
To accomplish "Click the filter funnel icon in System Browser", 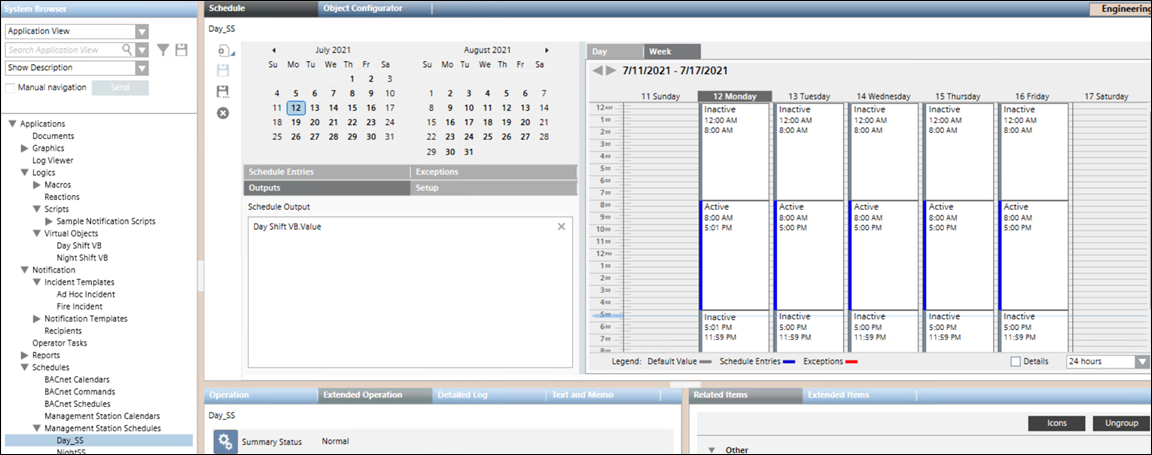I will [x=164, y=49].
